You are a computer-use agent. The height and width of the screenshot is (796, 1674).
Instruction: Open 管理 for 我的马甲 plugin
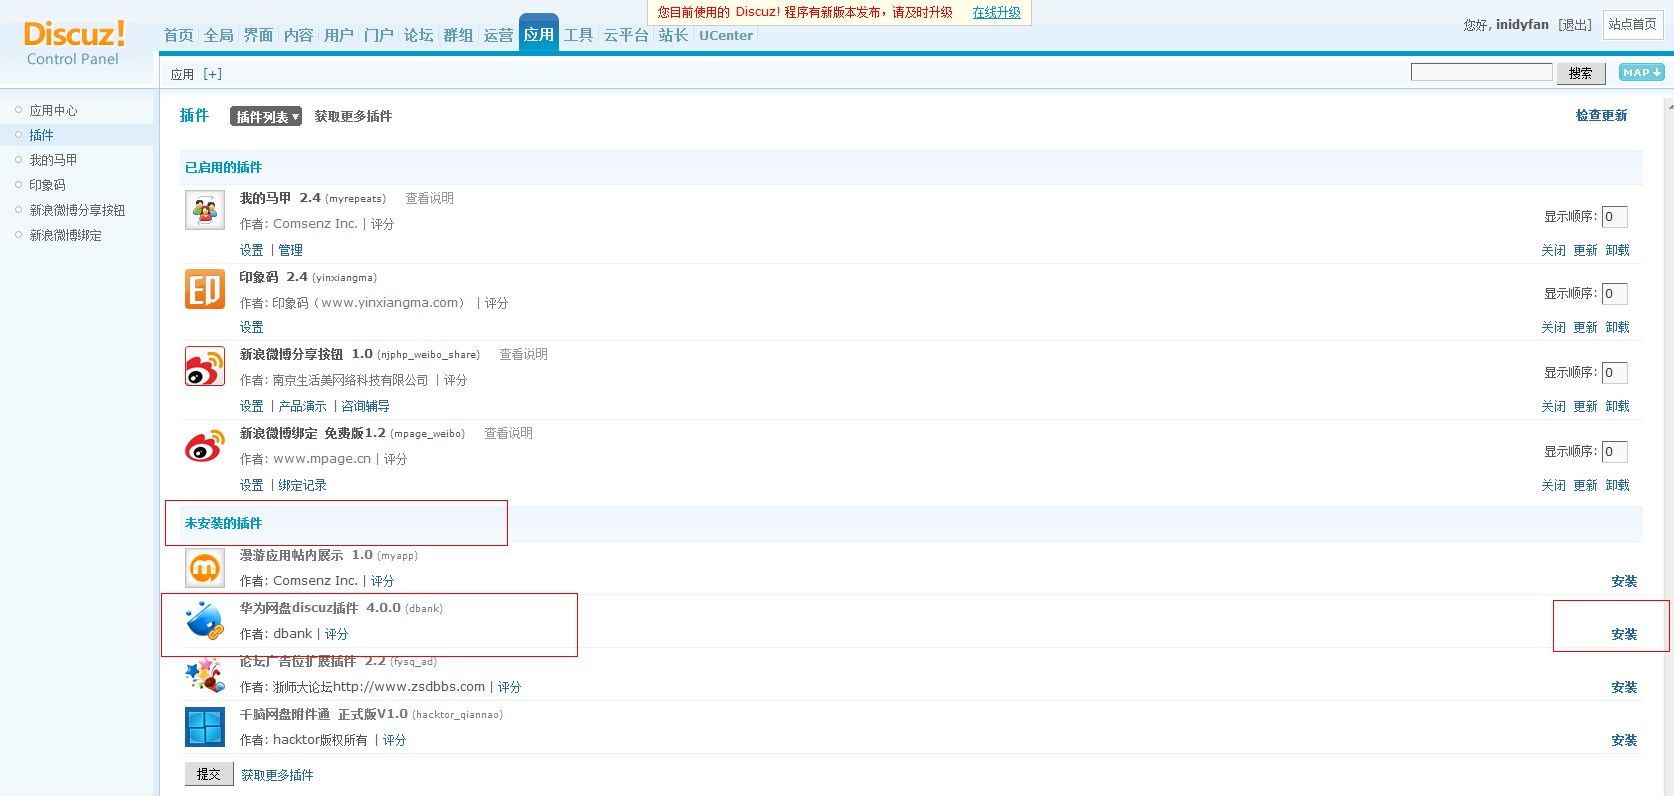point(290,250)
